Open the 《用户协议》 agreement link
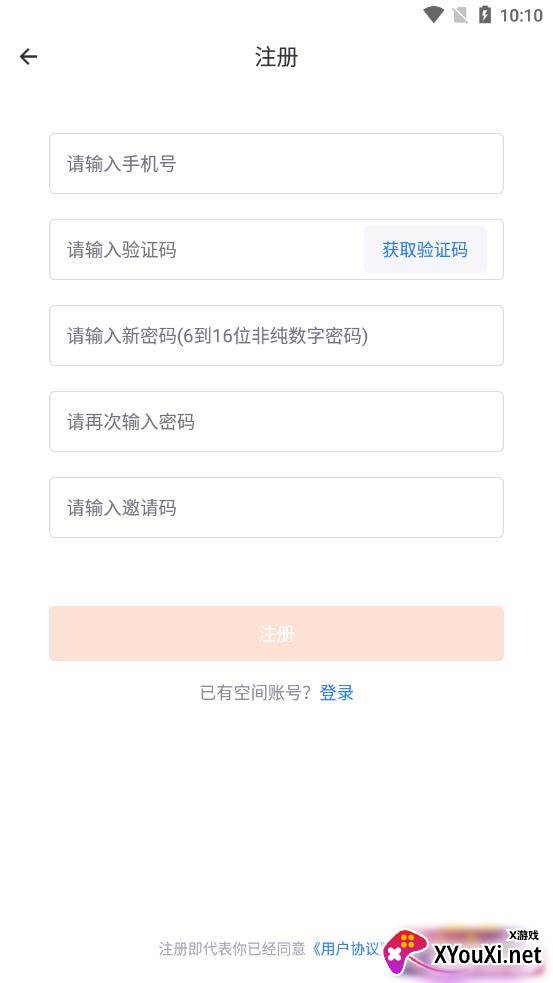This screenshot has width=553, height=983. [x=348, y=949]
